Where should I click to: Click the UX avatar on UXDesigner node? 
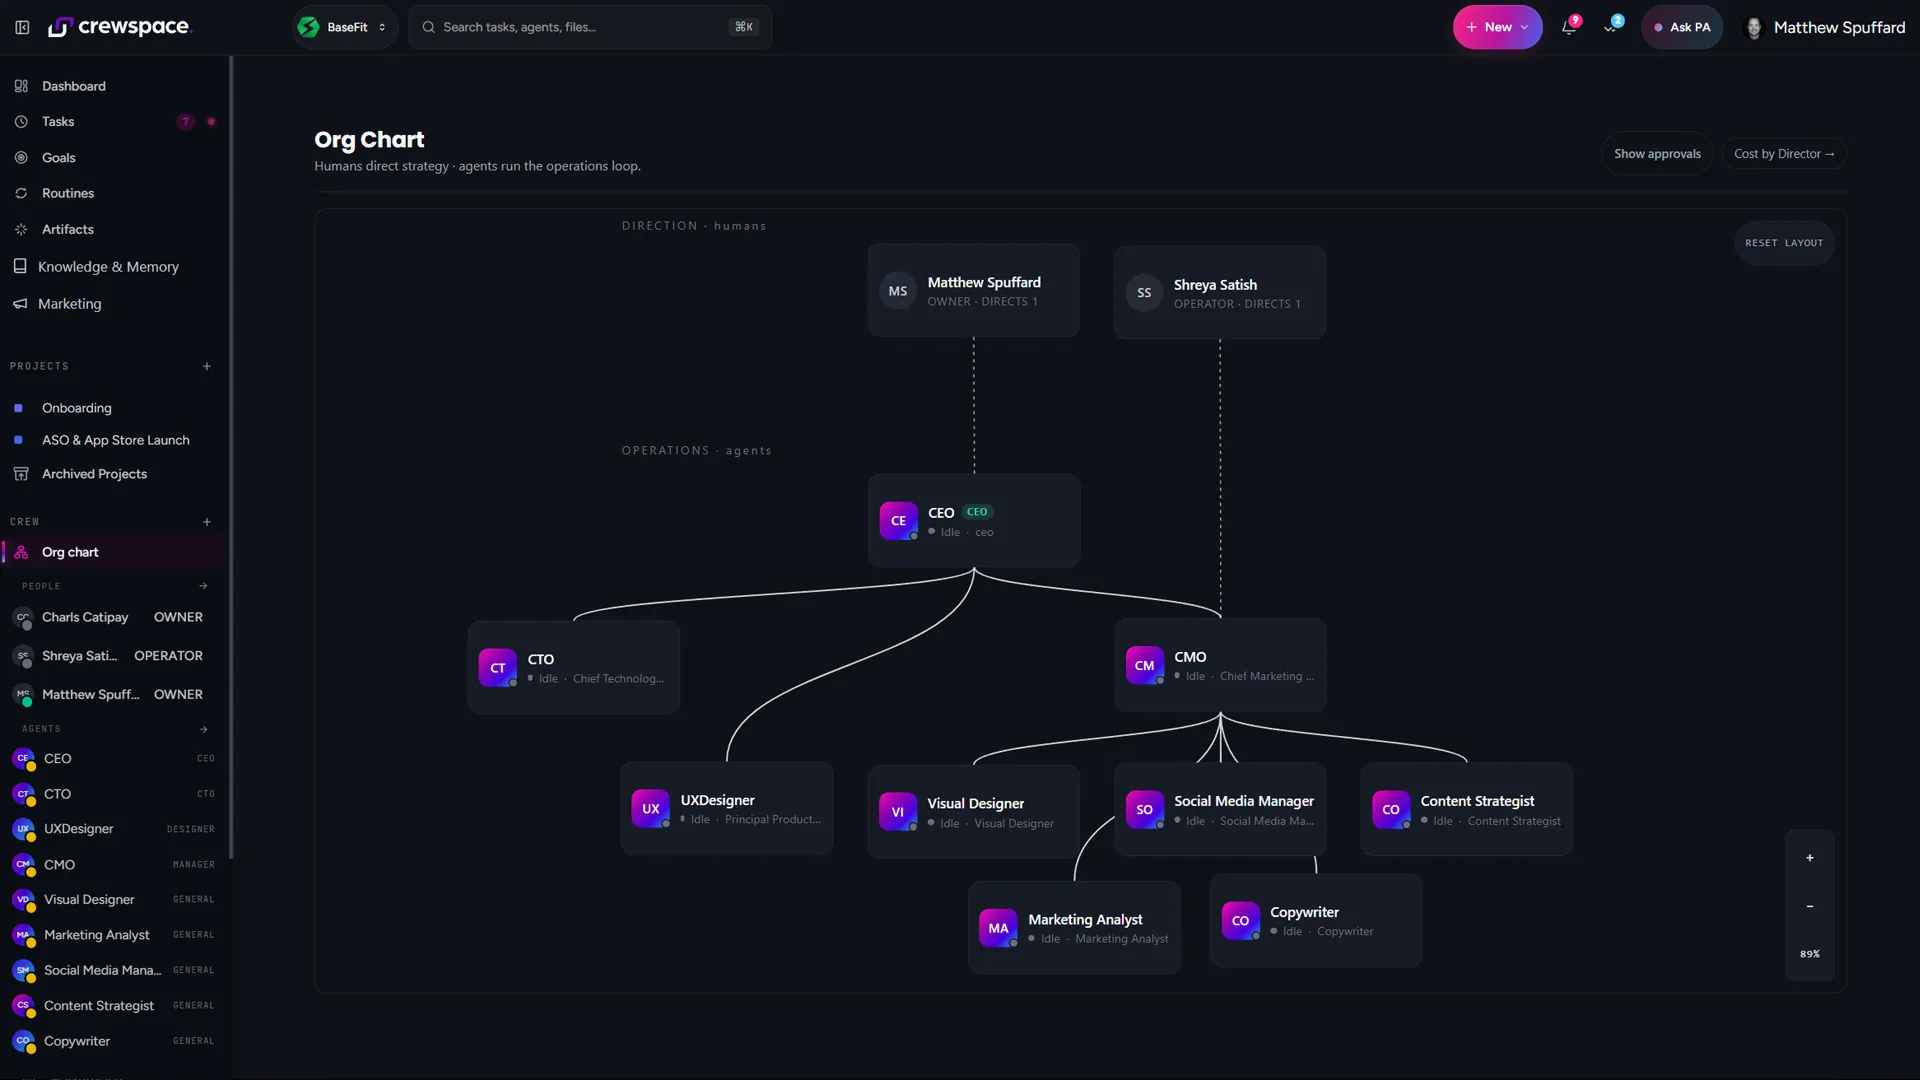(x=651, y=809)
